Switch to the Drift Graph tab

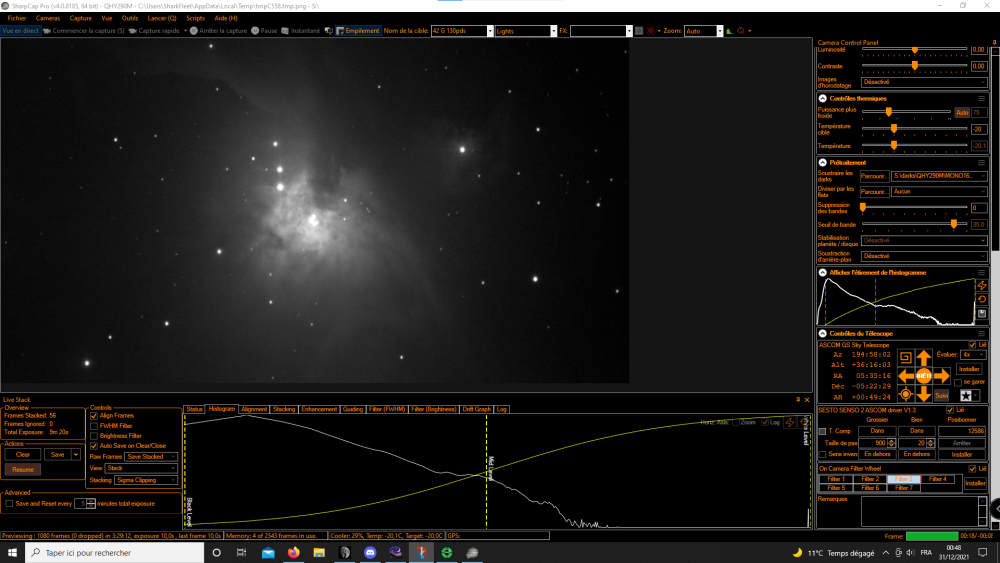tap(476, 409)
